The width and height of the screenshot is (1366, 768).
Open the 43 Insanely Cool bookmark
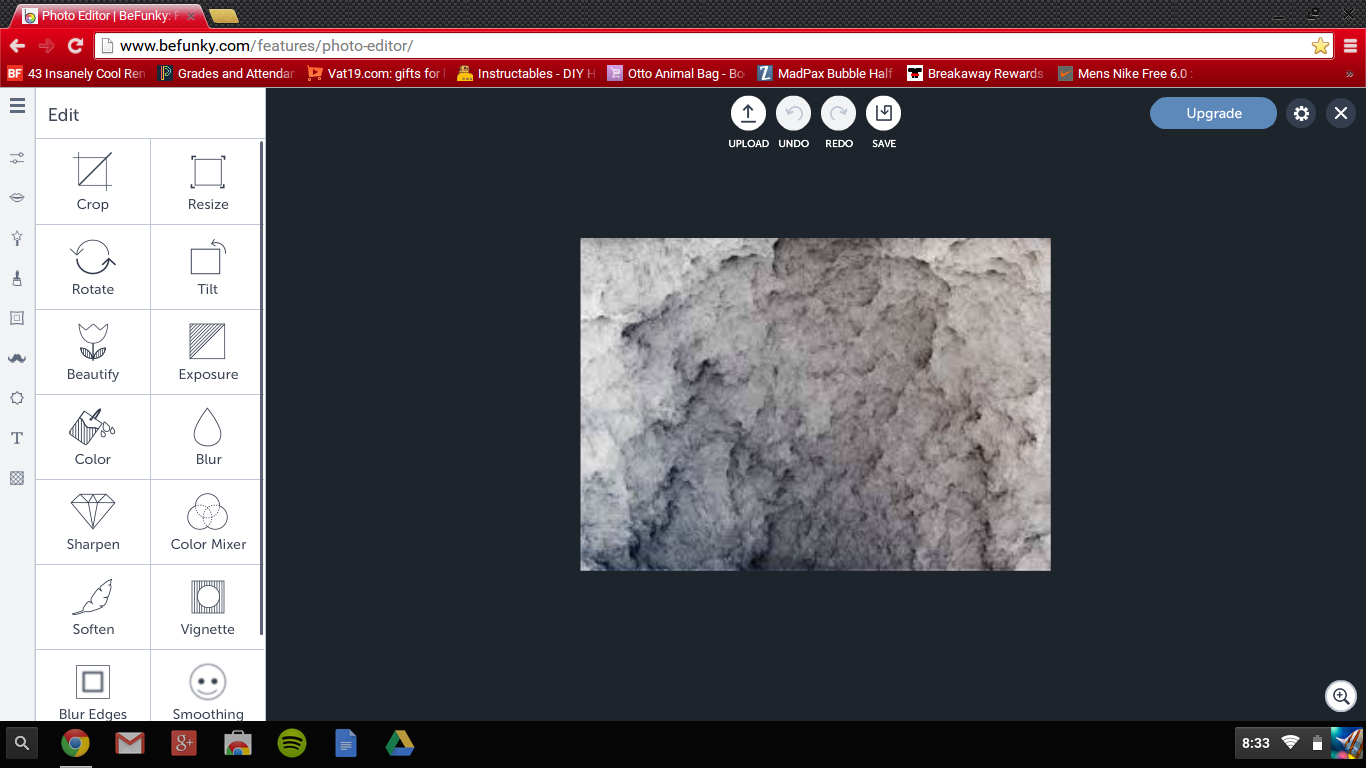coord(76,74)
